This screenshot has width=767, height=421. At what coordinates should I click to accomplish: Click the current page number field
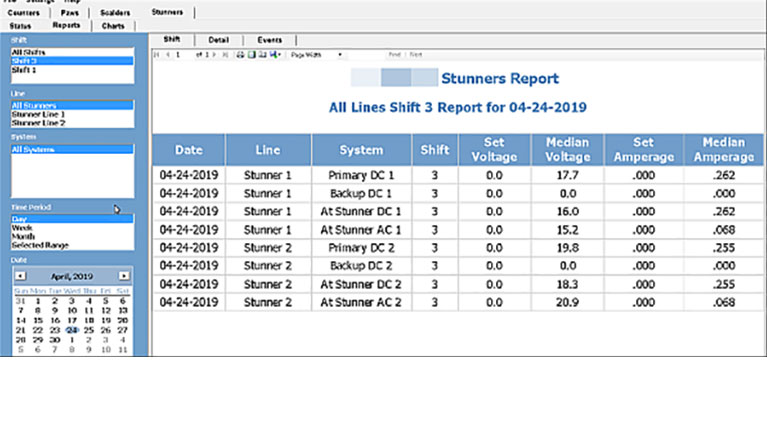click(x=179, y=55)
